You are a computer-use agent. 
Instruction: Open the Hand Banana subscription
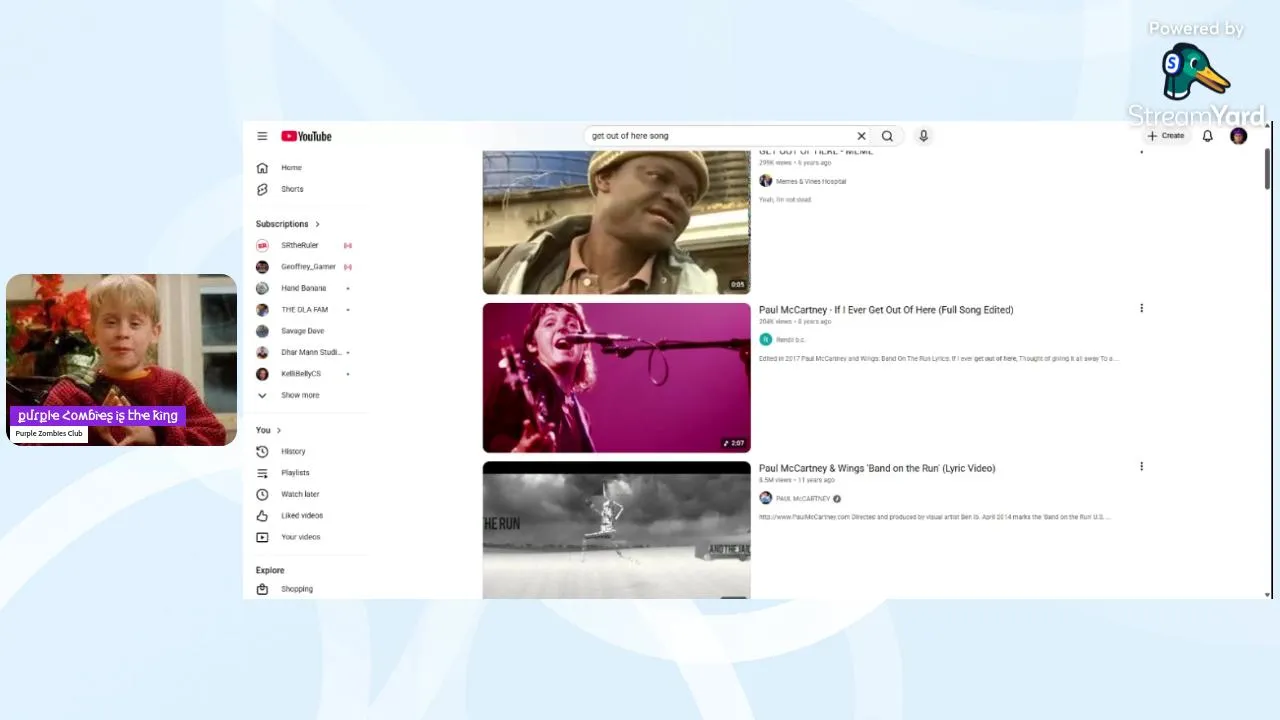(304, 288)
